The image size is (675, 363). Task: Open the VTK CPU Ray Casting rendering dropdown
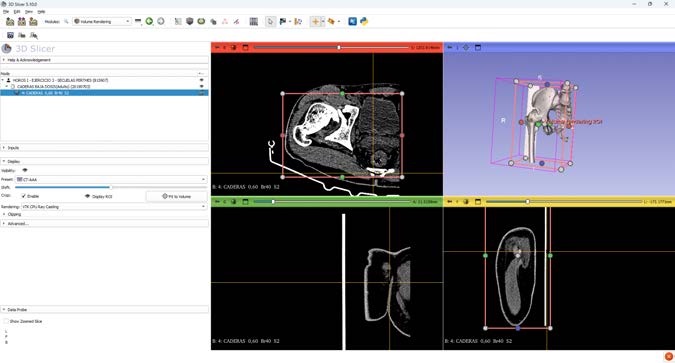pyautogui.click(x=114, y=207)
